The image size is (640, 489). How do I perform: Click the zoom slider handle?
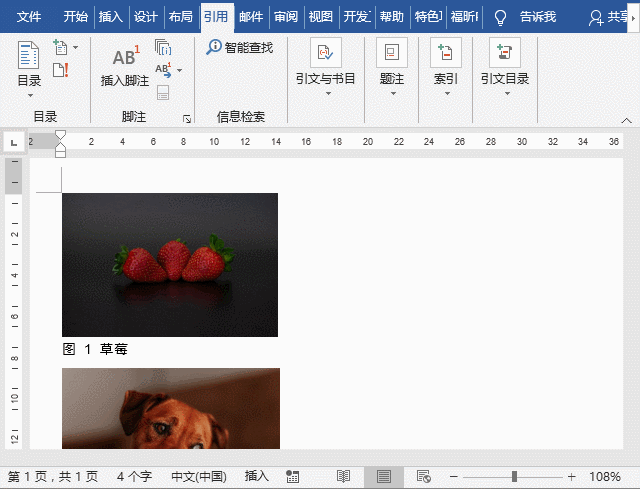pos(514,476)
